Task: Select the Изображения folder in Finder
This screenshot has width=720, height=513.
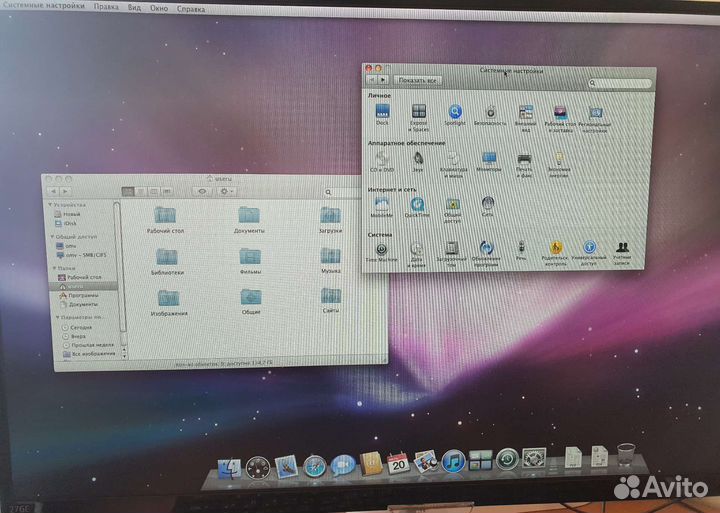Action: coord(169,303)
